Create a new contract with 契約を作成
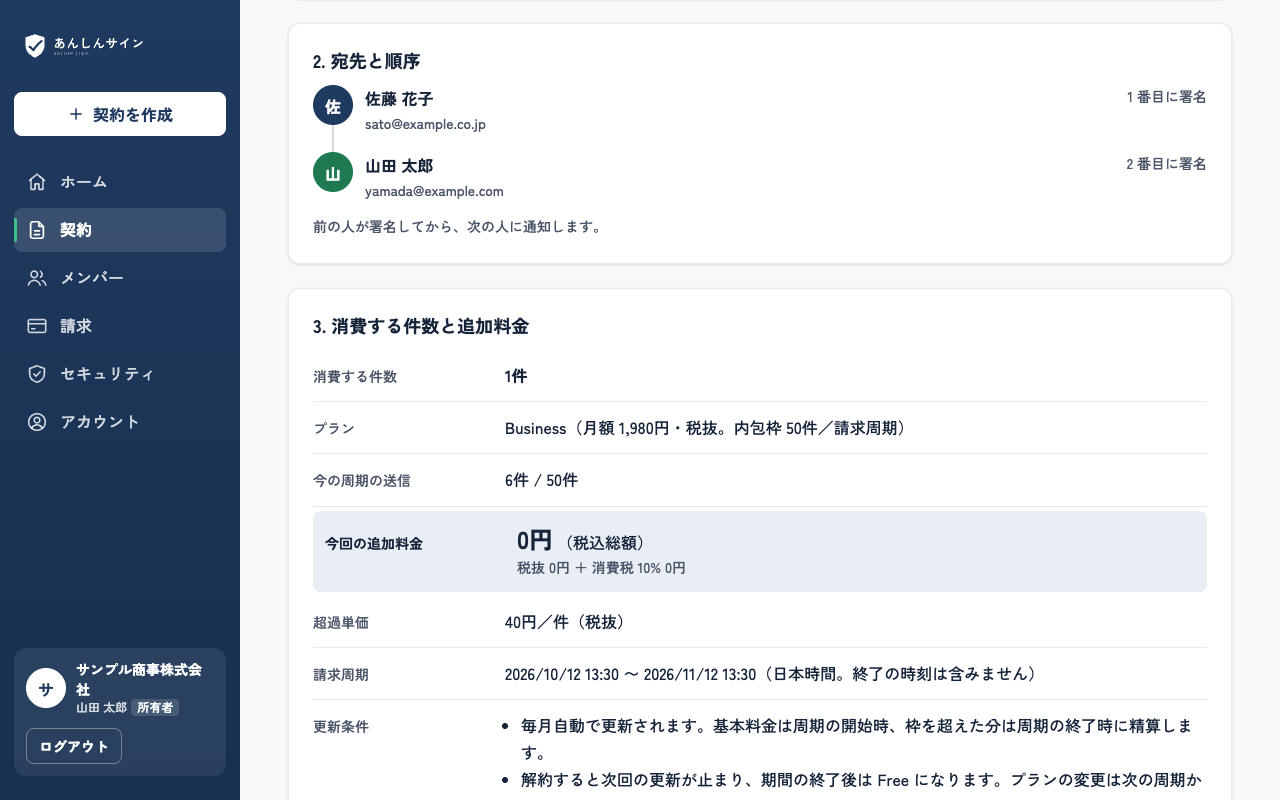 (120, 114)
